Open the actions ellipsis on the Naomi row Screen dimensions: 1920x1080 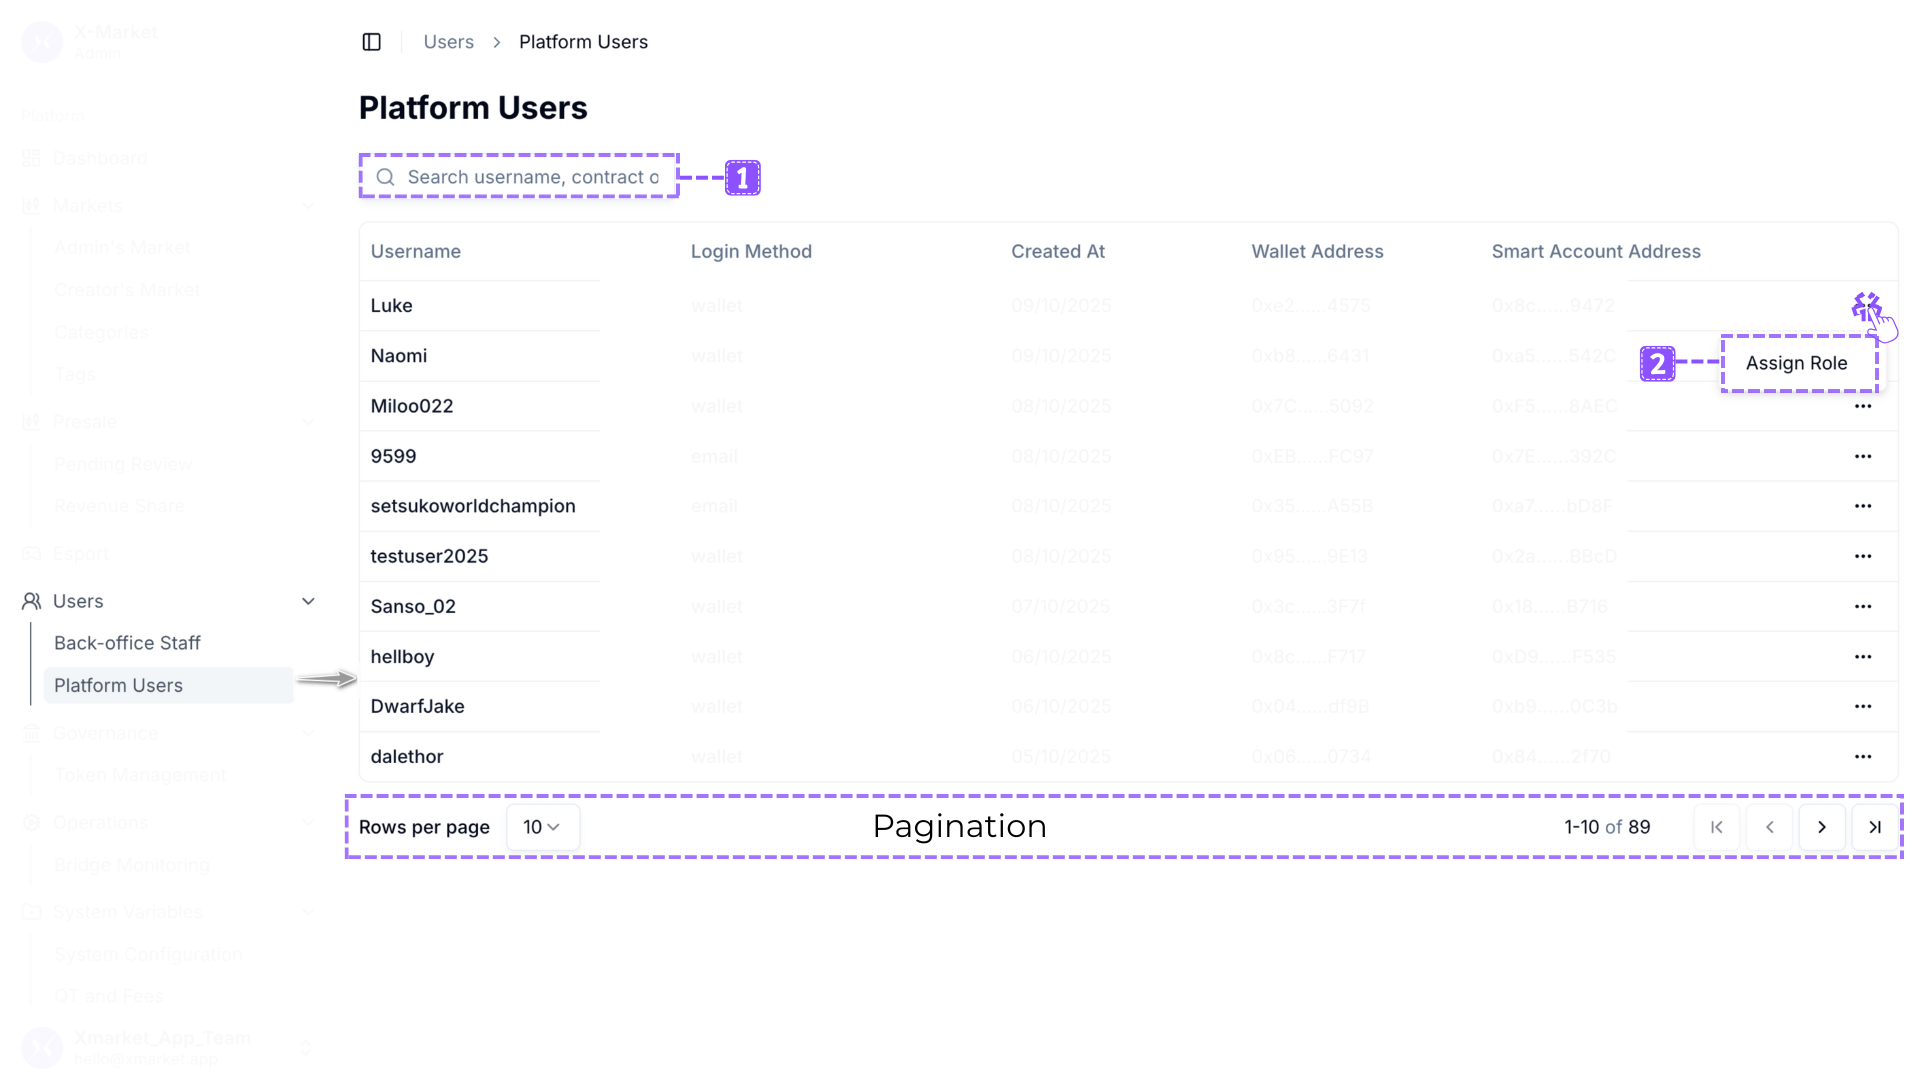coord(1864,355)
